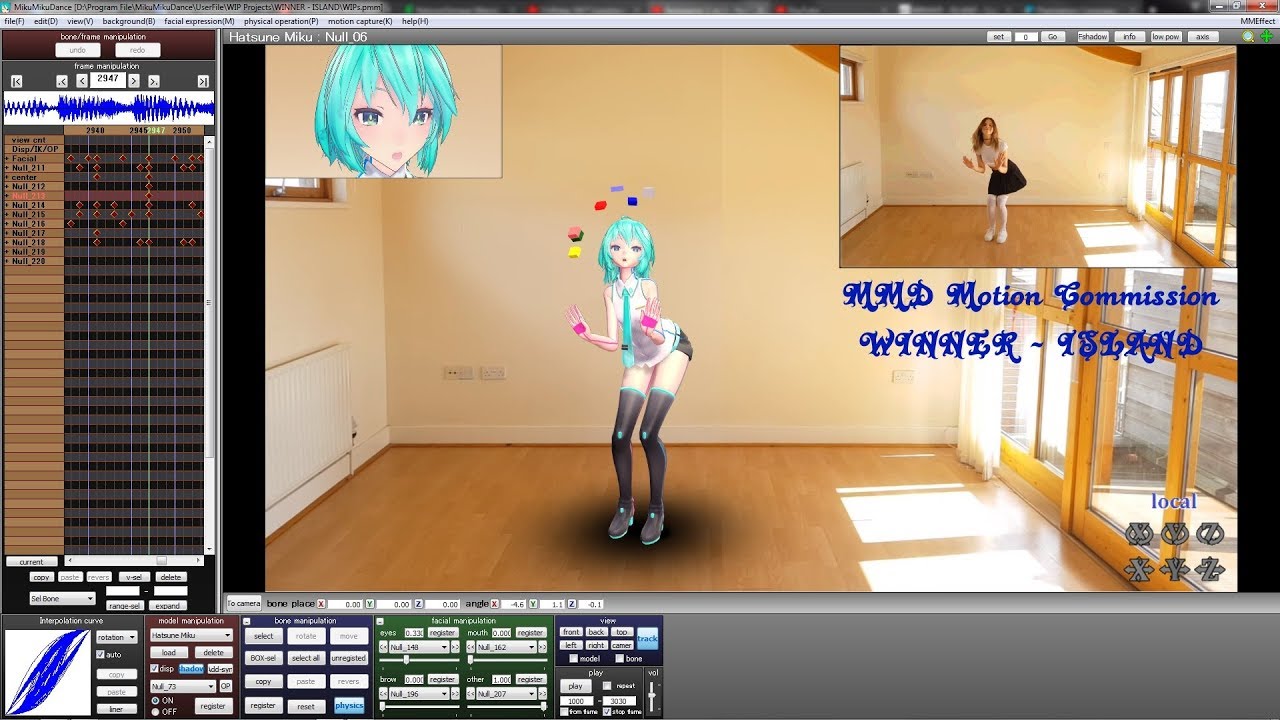Adjust the vol volume slider

(x=652, y=694)
